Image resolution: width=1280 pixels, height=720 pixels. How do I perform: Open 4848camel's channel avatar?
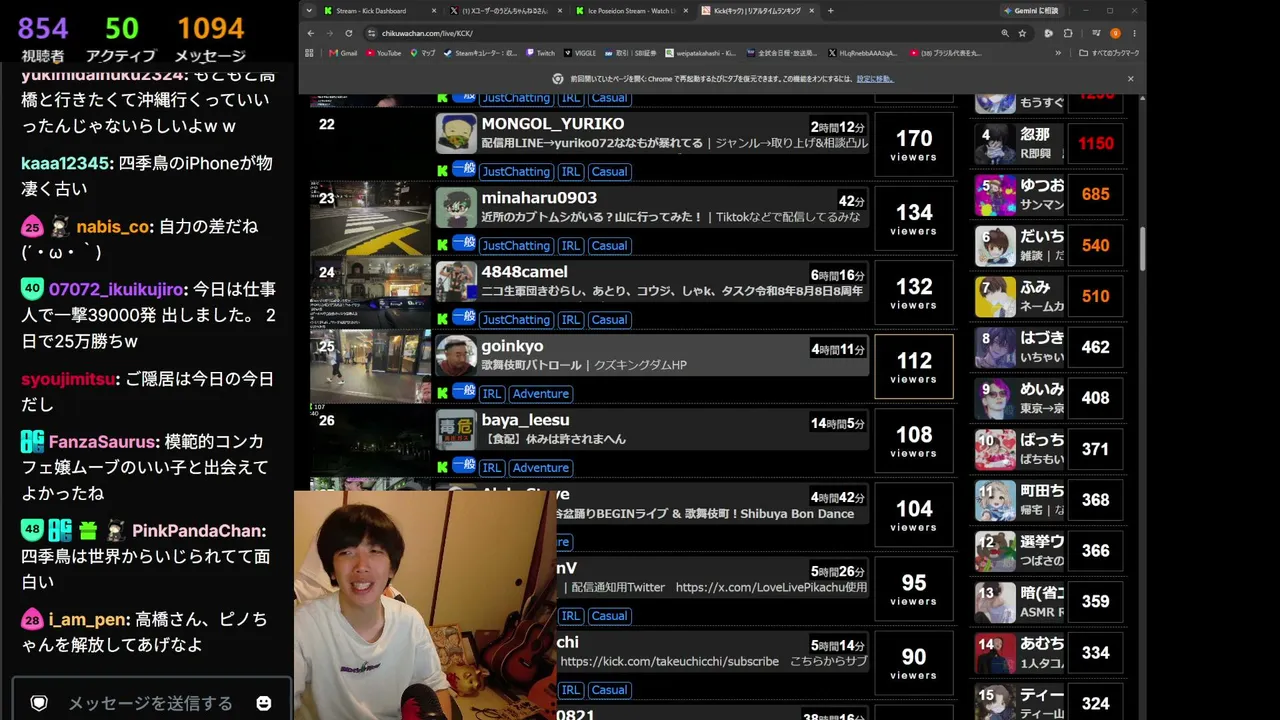[x=456, y=282]
